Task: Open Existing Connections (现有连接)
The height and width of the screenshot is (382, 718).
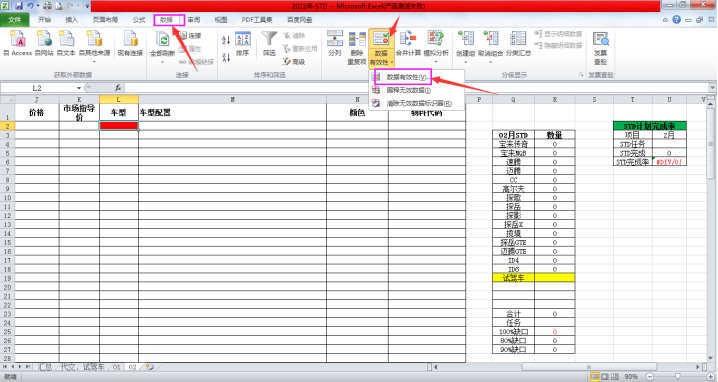Action: click(130, 44)
